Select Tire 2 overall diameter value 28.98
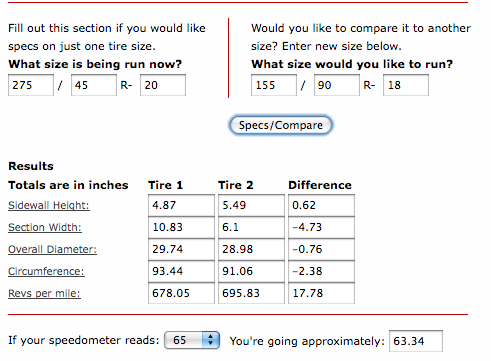 [251, 249]
